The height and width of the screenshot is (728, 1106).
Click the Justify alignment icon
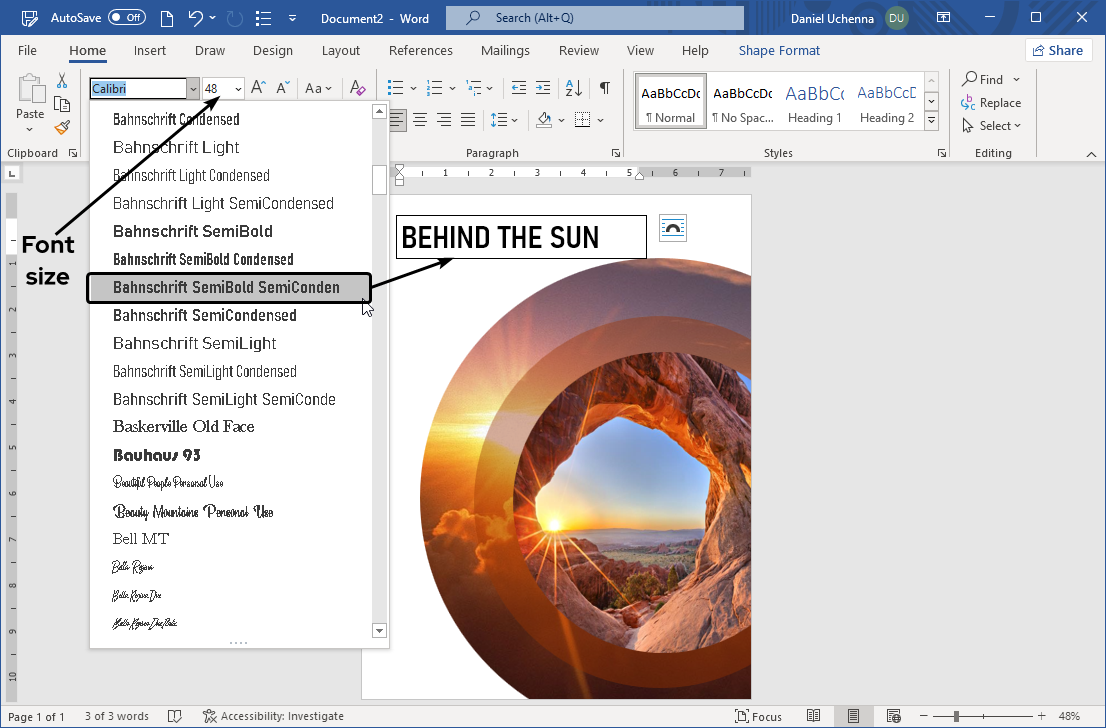tap(466, 120)
